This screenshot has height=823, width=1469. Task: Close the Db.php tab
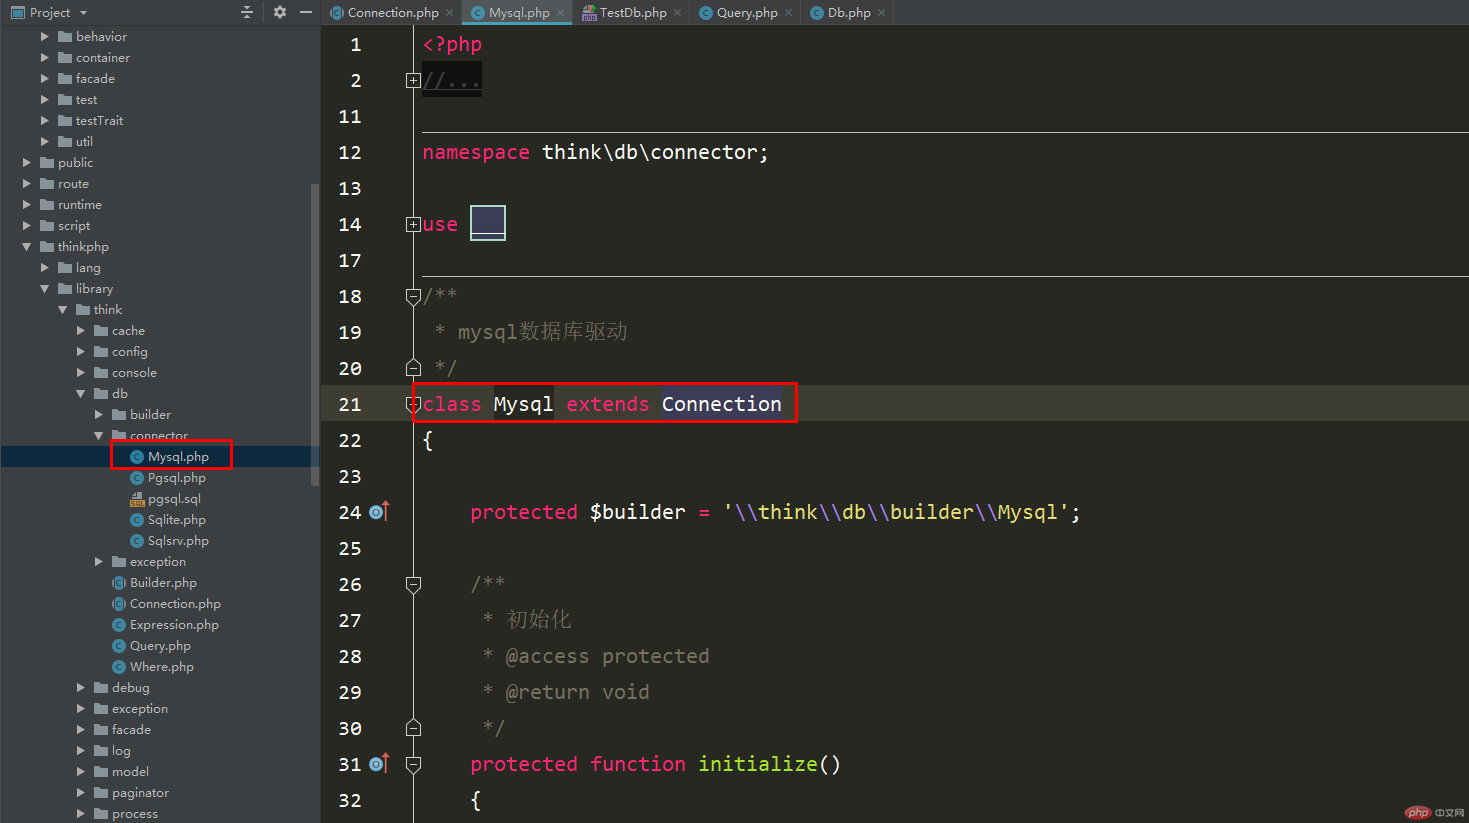[881, 13]
